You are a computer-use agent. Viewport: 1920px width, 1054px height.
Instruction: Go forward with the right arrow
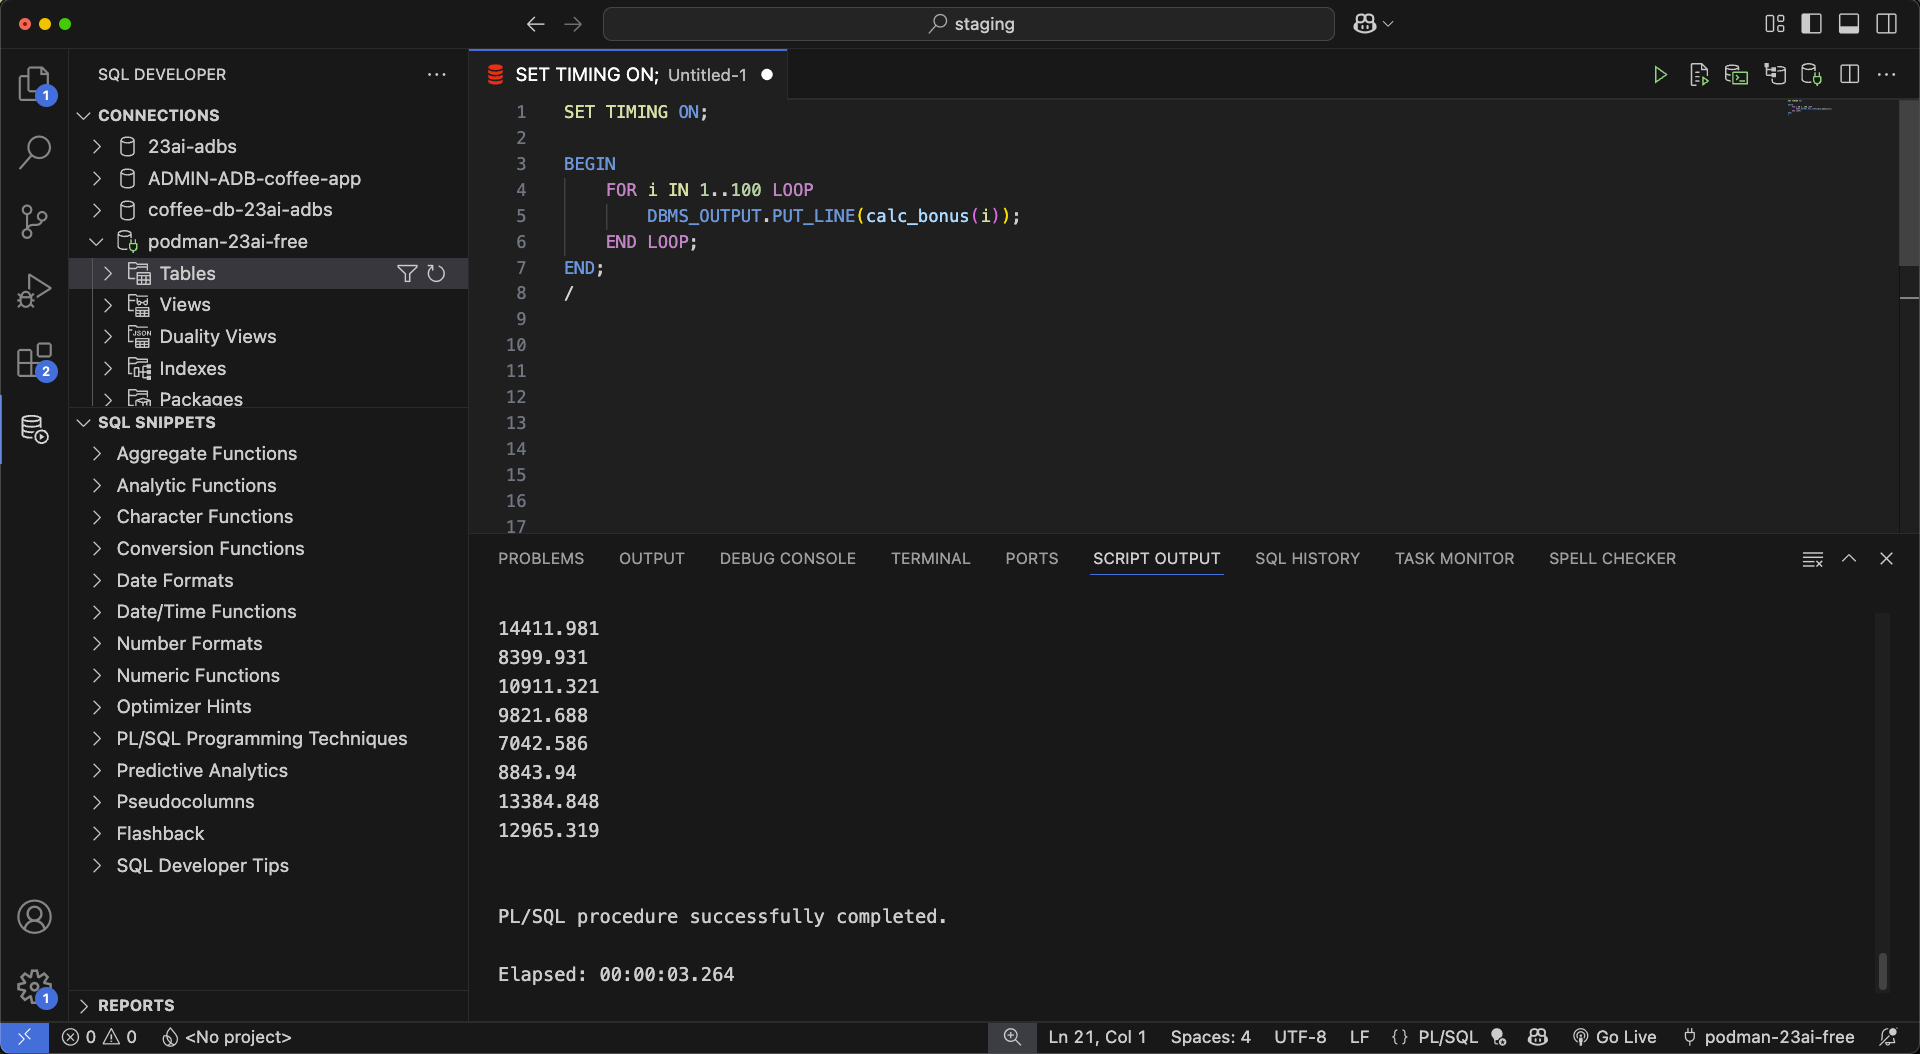click(573, 24)
